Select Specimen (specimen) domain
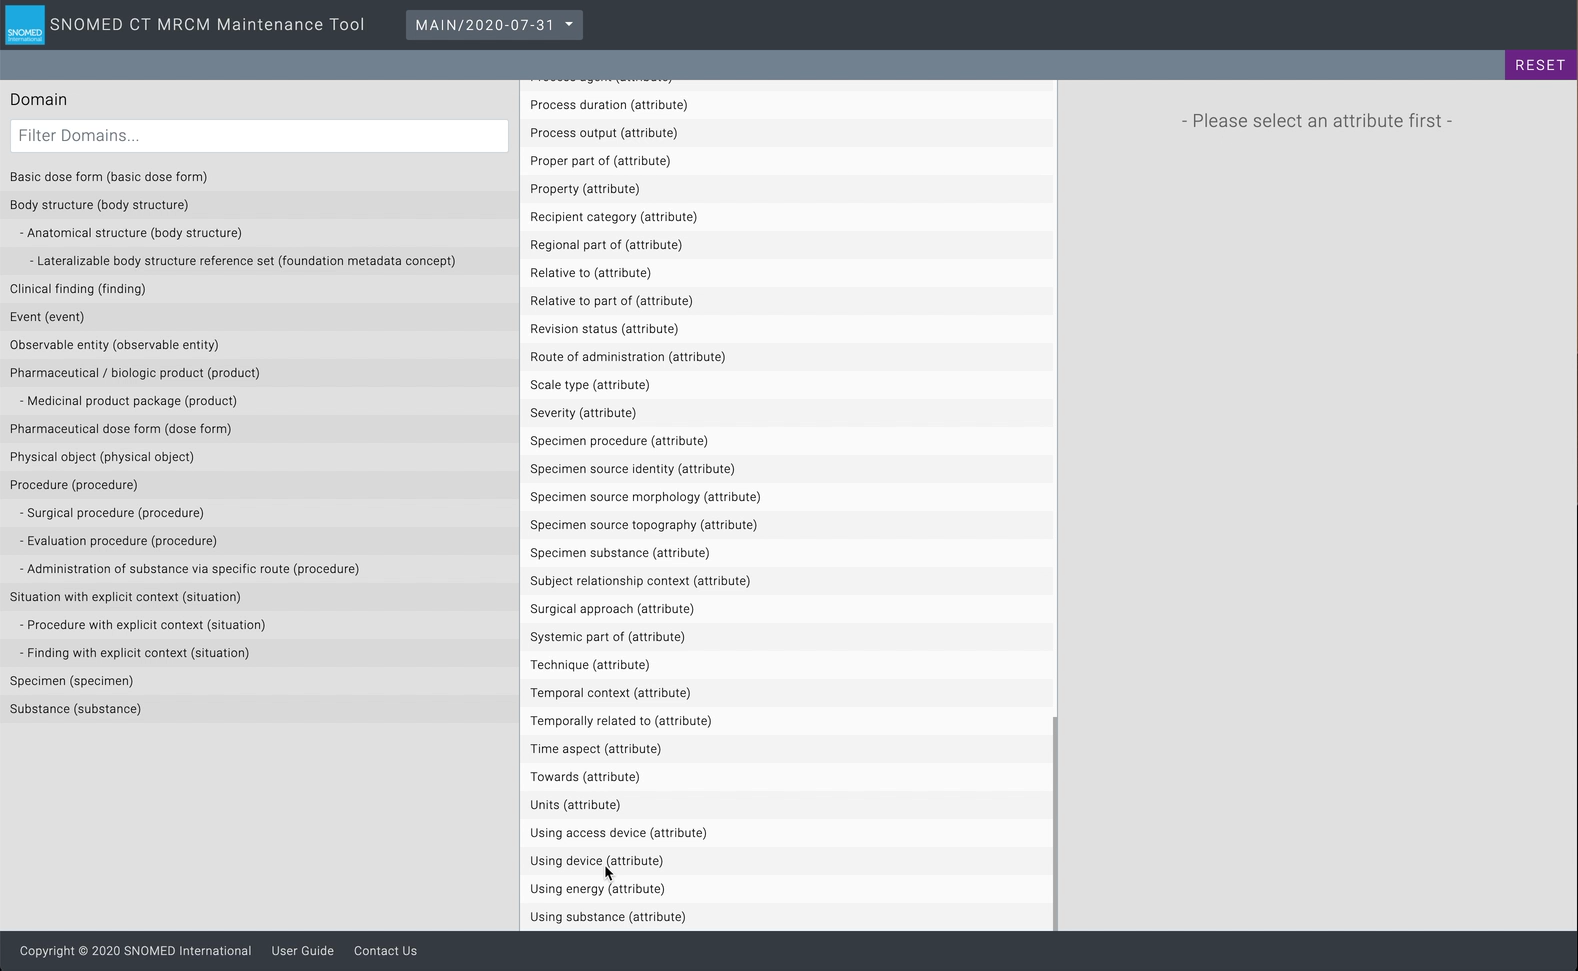Screen dimensions: 1578x971 [259, 681]
